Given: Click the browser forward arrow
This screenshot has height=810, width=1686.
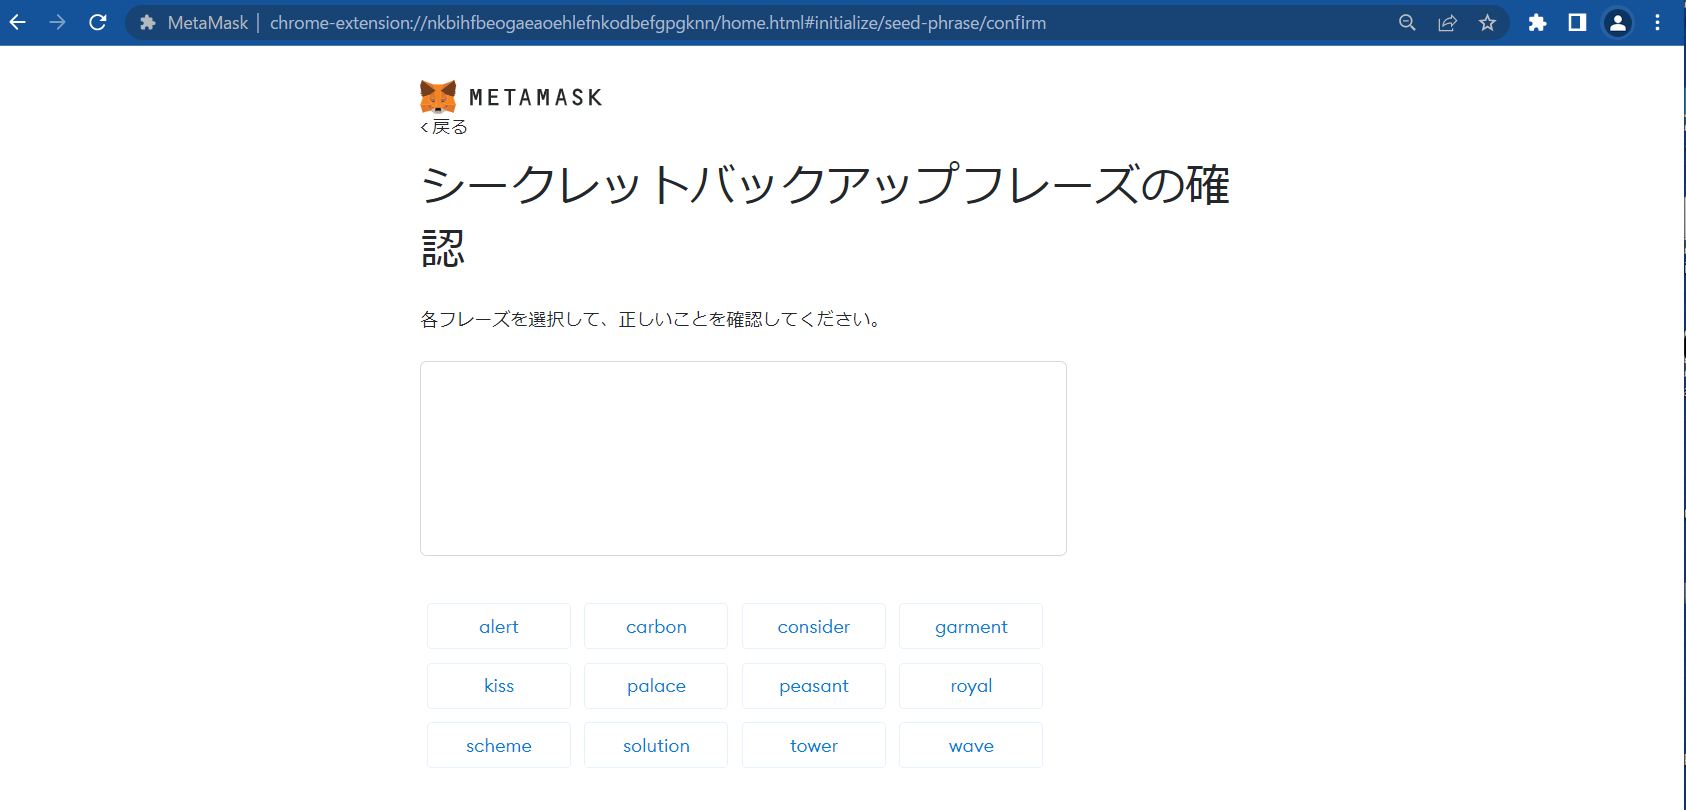Looking at the screenshot, I should [x=58, y=22].
